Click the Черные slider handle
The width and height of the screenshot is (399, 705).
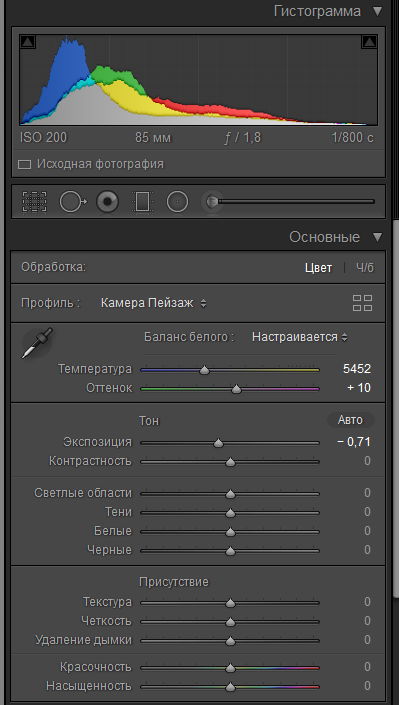(230, 551)
